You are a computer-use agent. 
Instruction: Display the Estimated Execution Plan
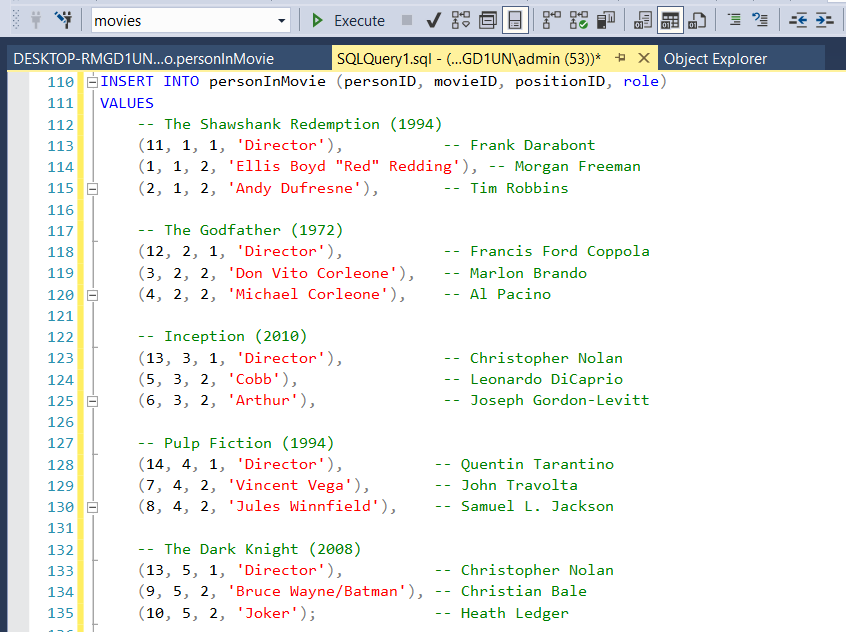click(x=461, y=21)
